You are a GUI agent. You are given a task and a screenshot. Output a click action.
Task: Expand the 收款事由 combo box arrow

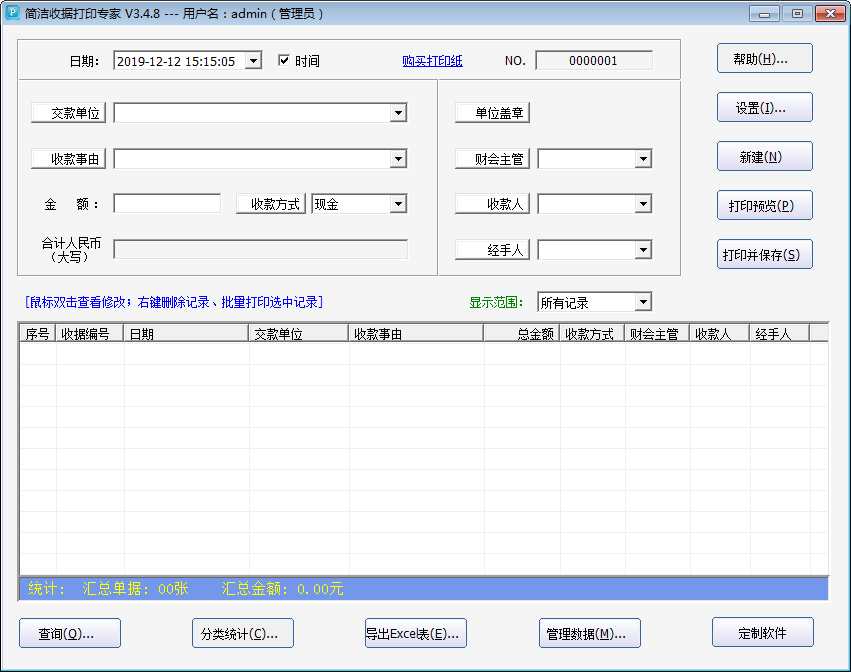[x=398, y=159]
